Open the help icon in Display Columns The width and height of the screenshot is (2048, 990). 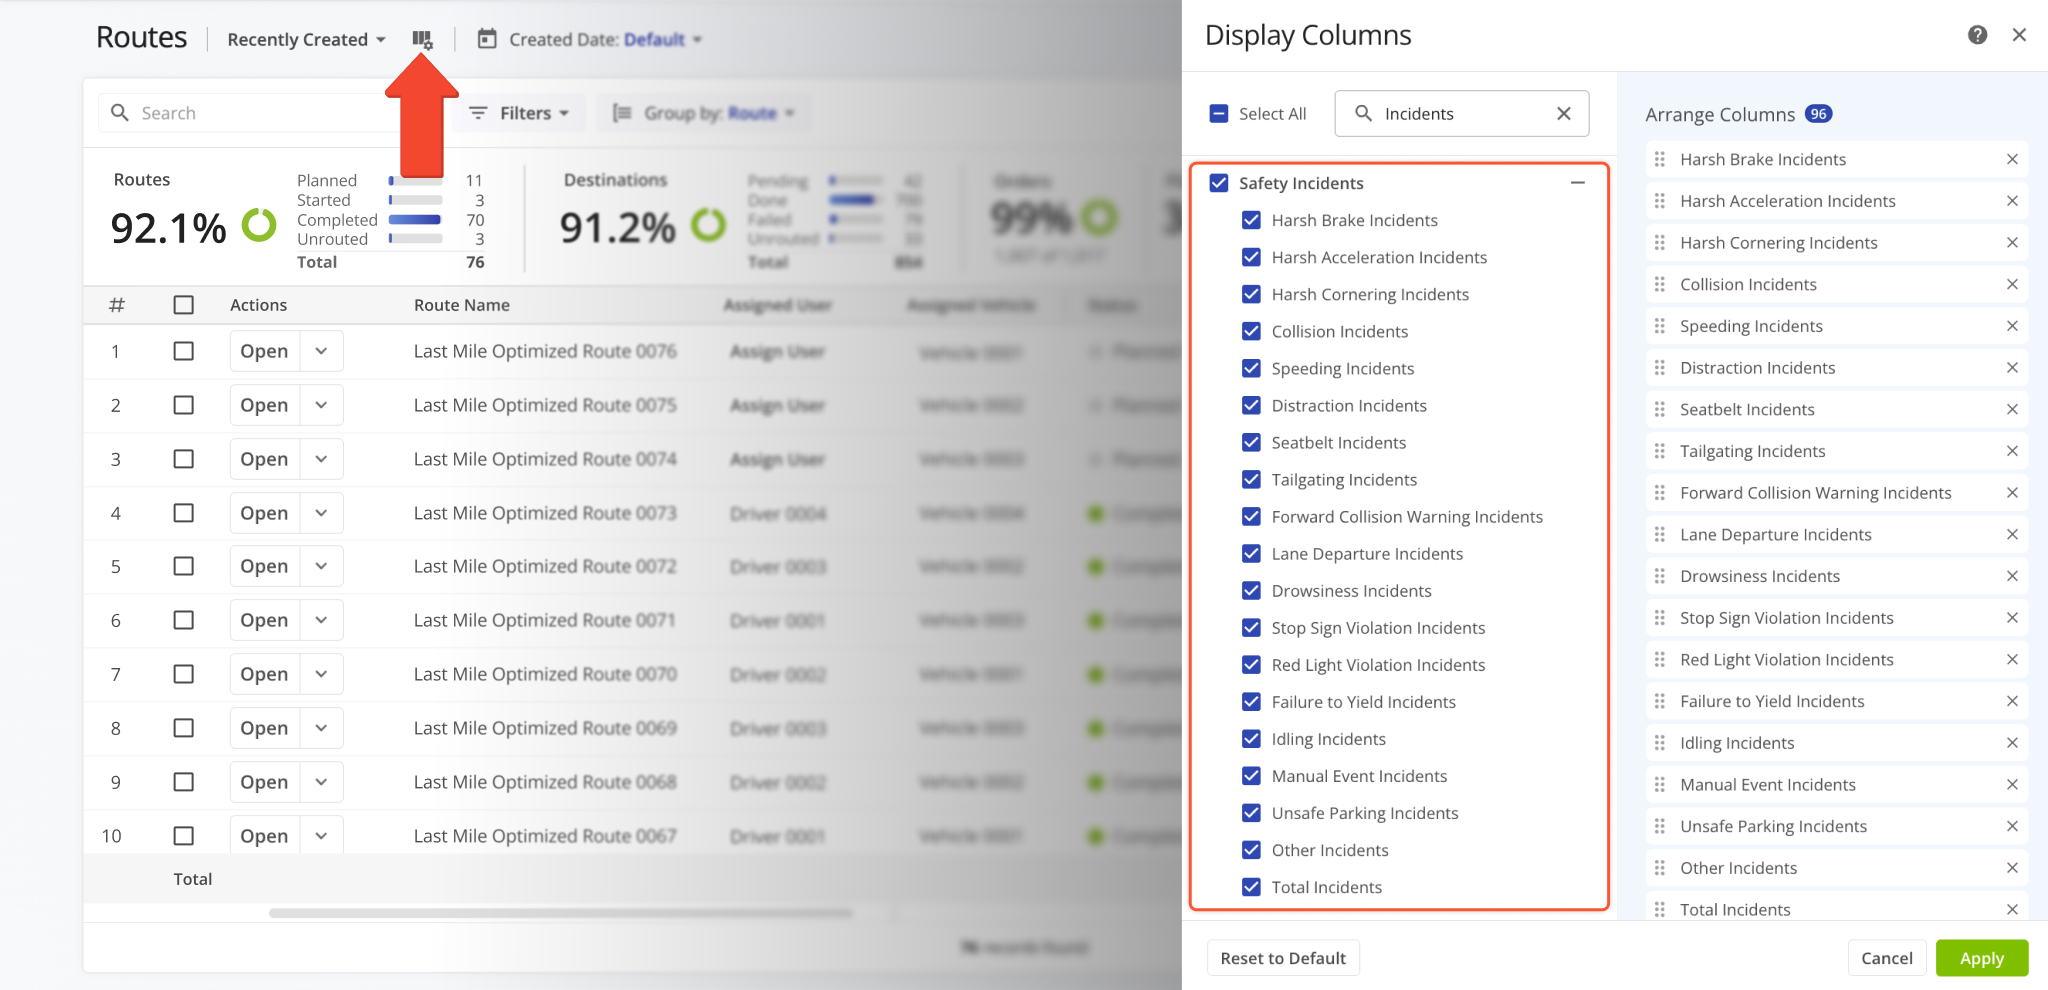[1977, 35]
